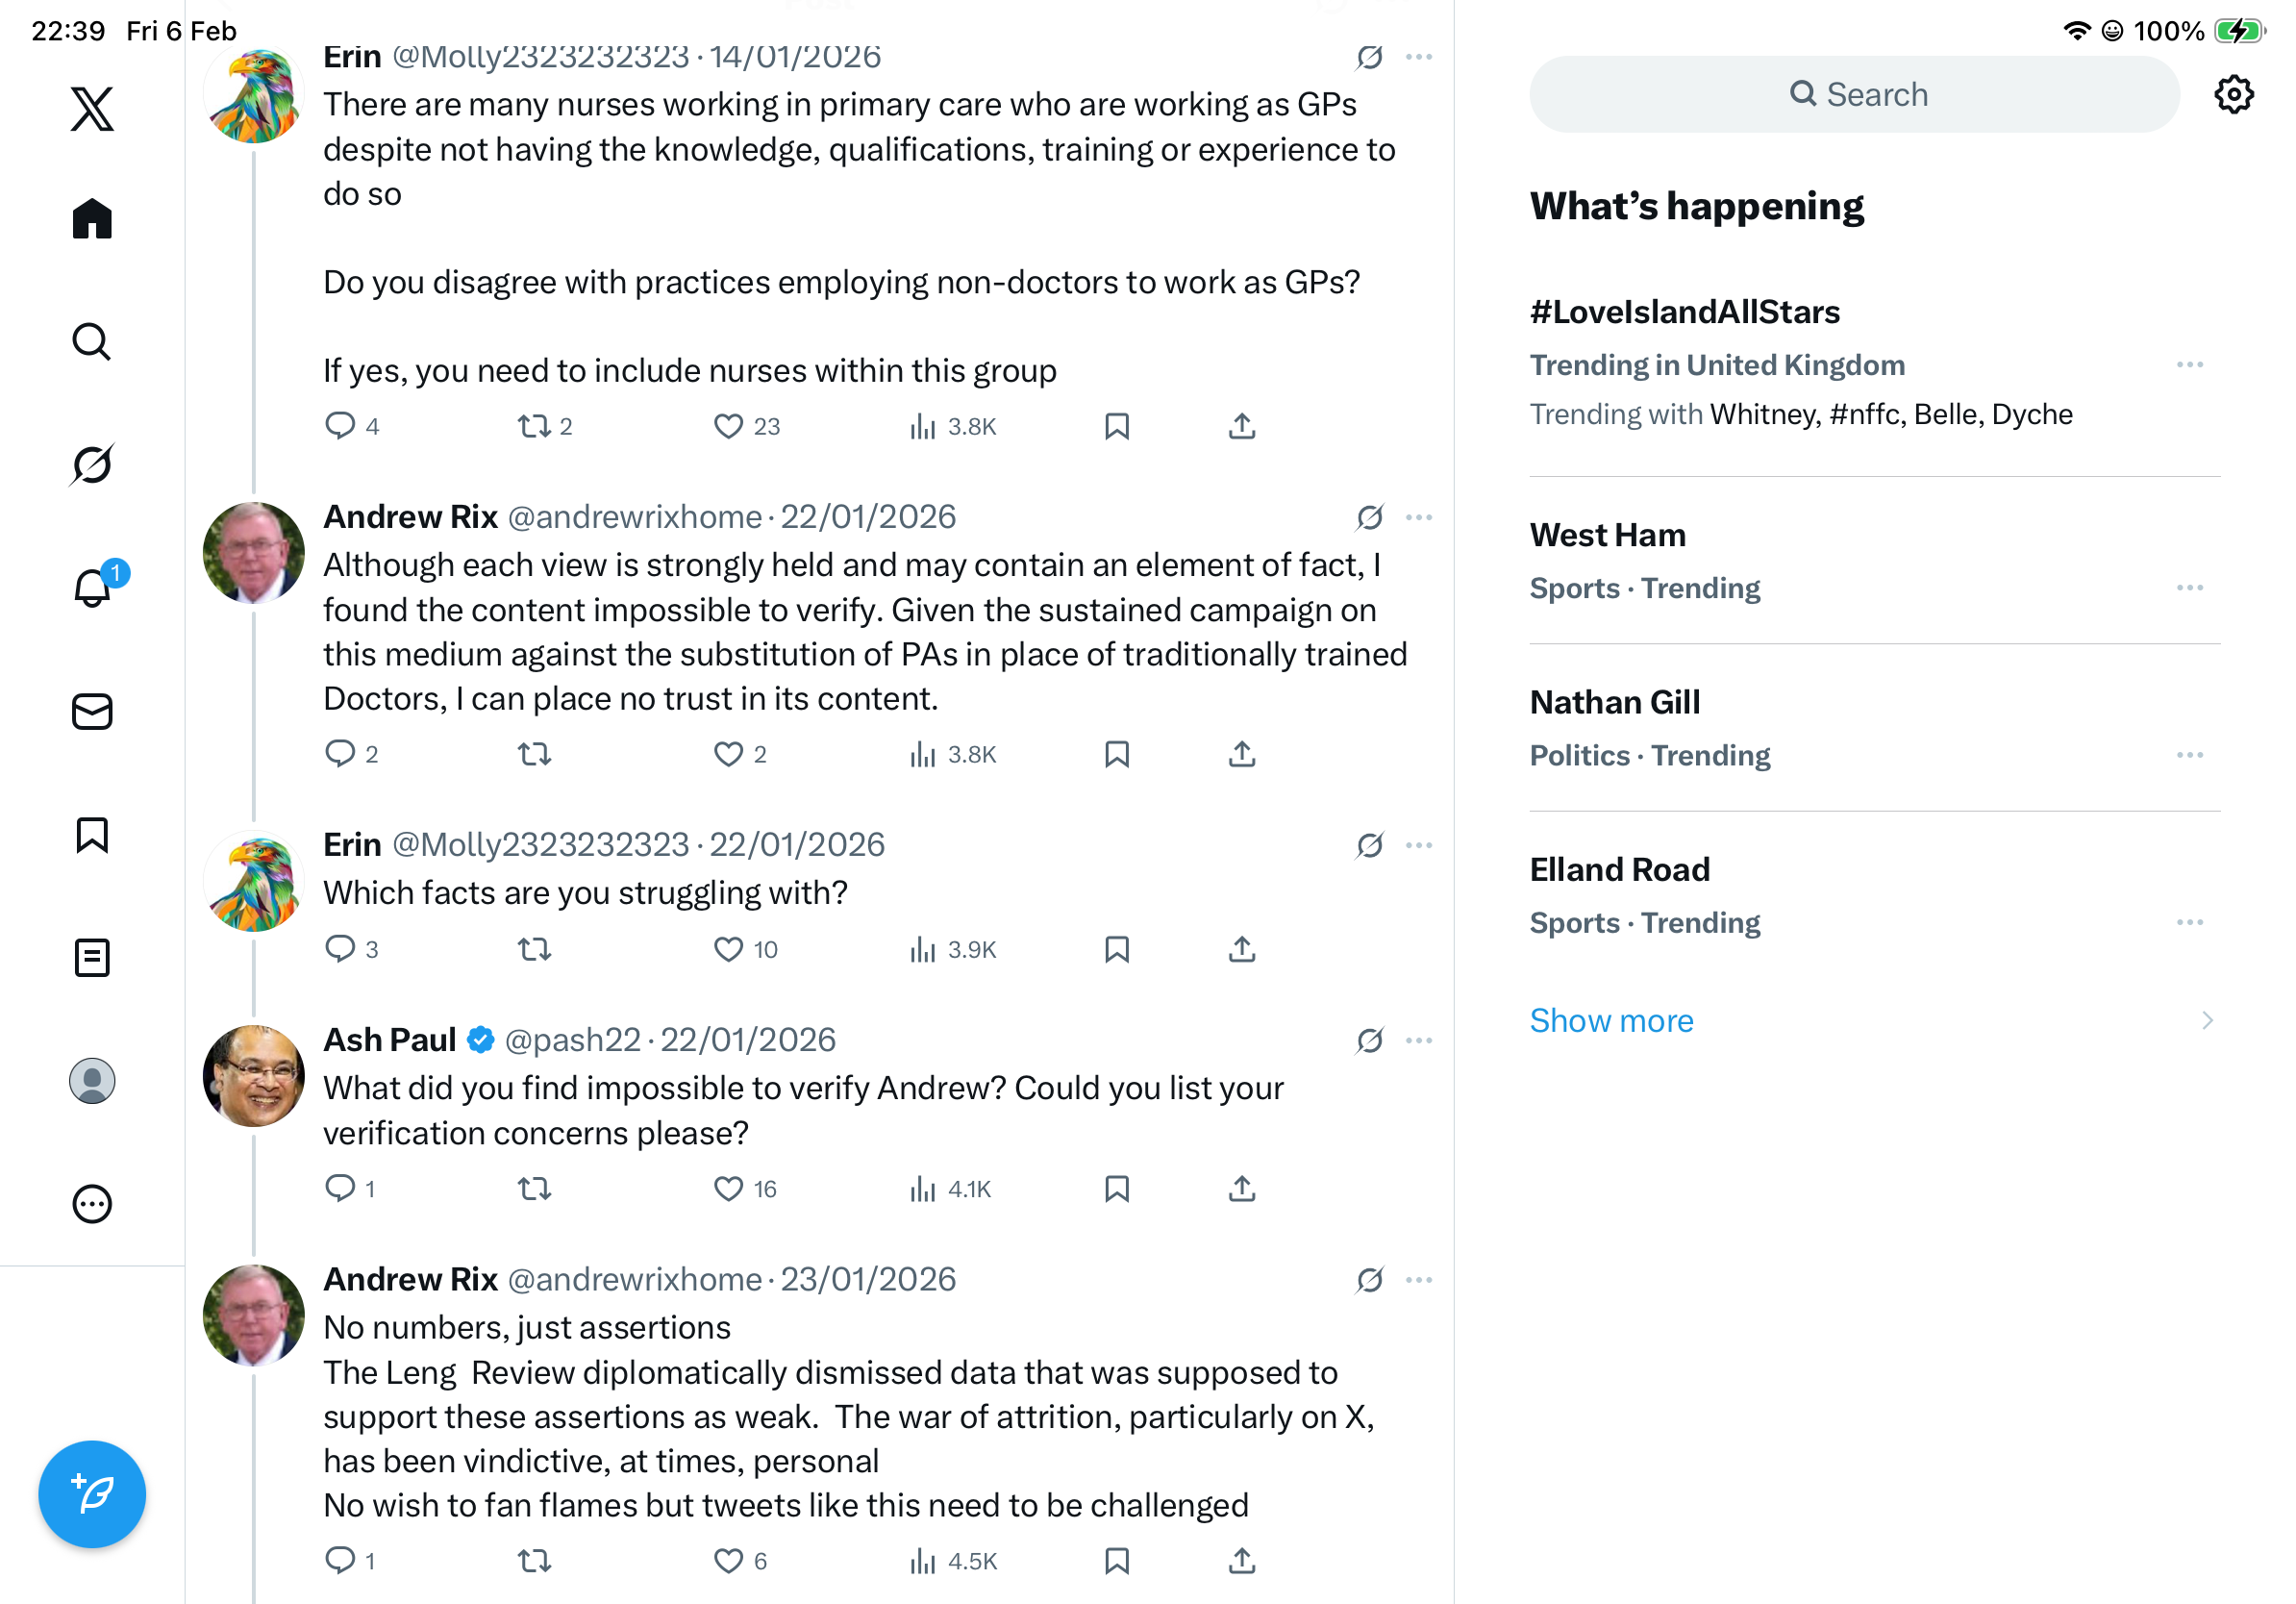Open trends settings gear icon
The width and height of the screenshot is (2296, 1604).
tap(2233, 95)
